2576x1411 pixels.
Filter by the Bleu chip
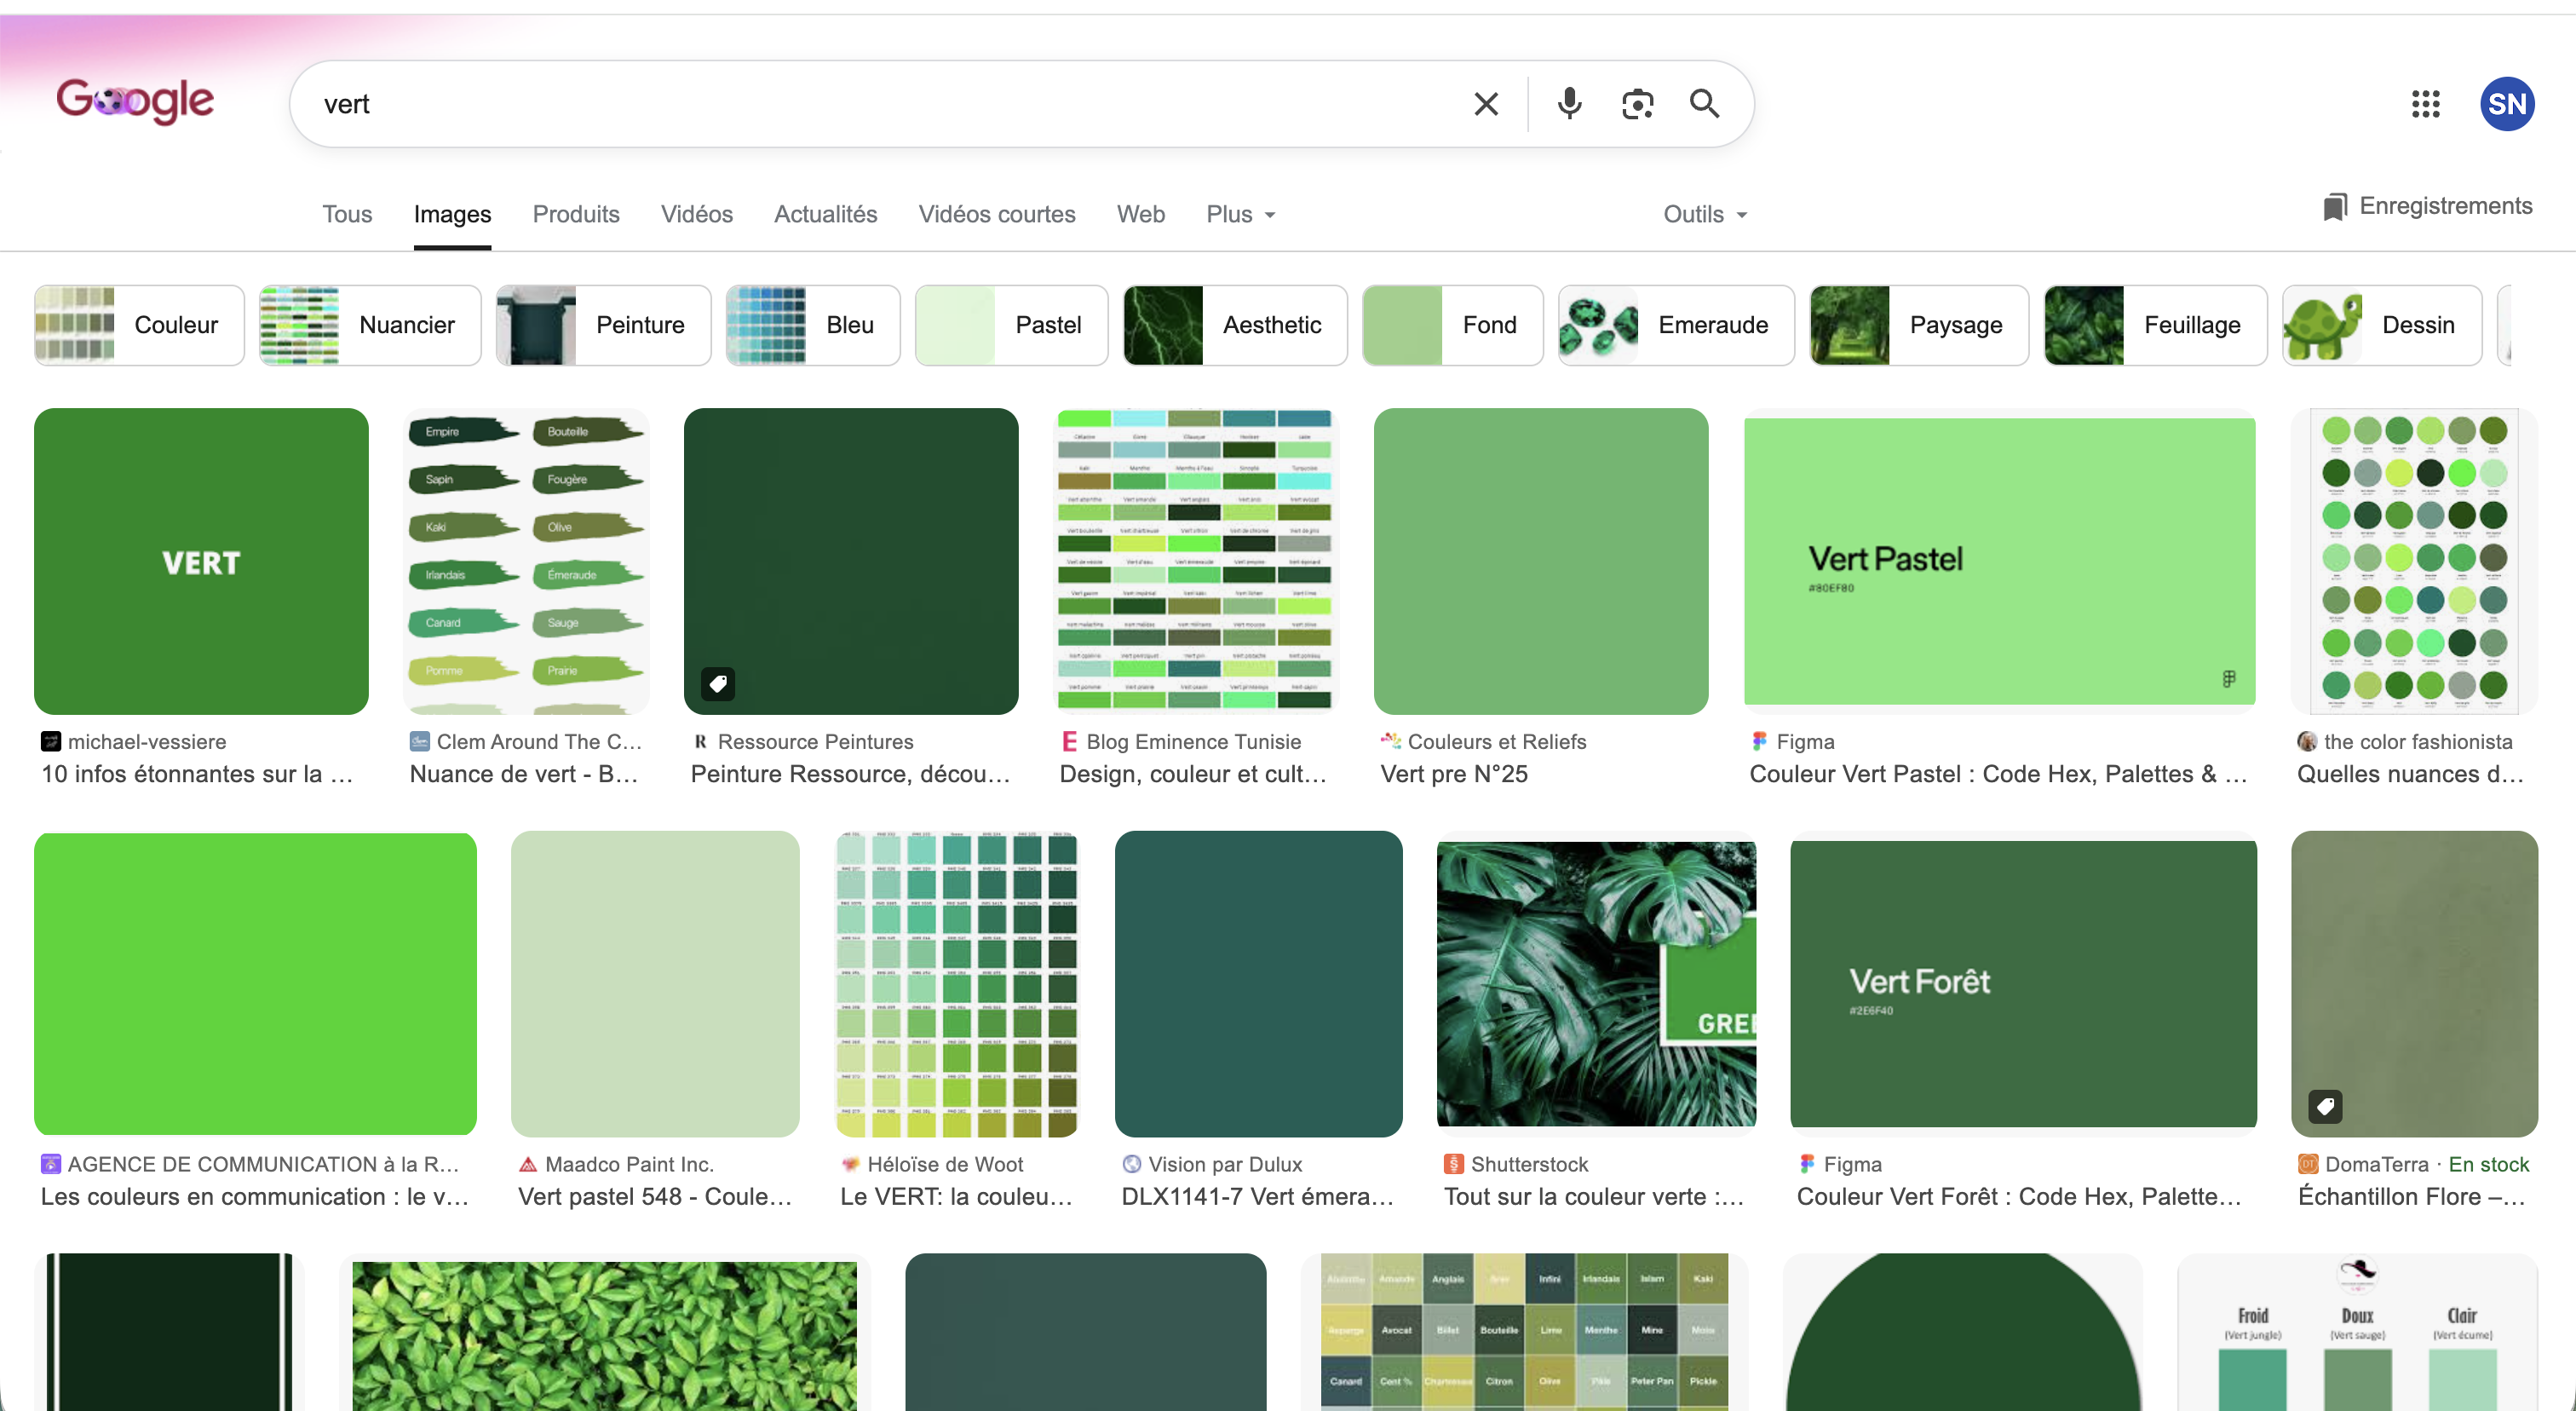(813, 325)
